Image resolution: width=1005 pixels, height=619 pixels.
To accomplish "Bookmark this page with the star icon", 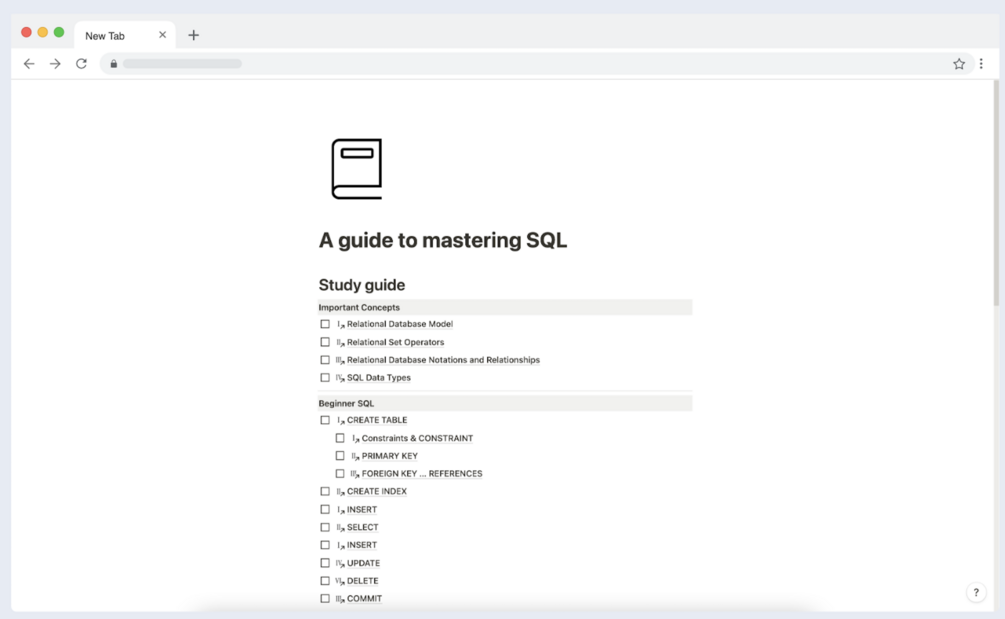I will [x=959, y=64].
